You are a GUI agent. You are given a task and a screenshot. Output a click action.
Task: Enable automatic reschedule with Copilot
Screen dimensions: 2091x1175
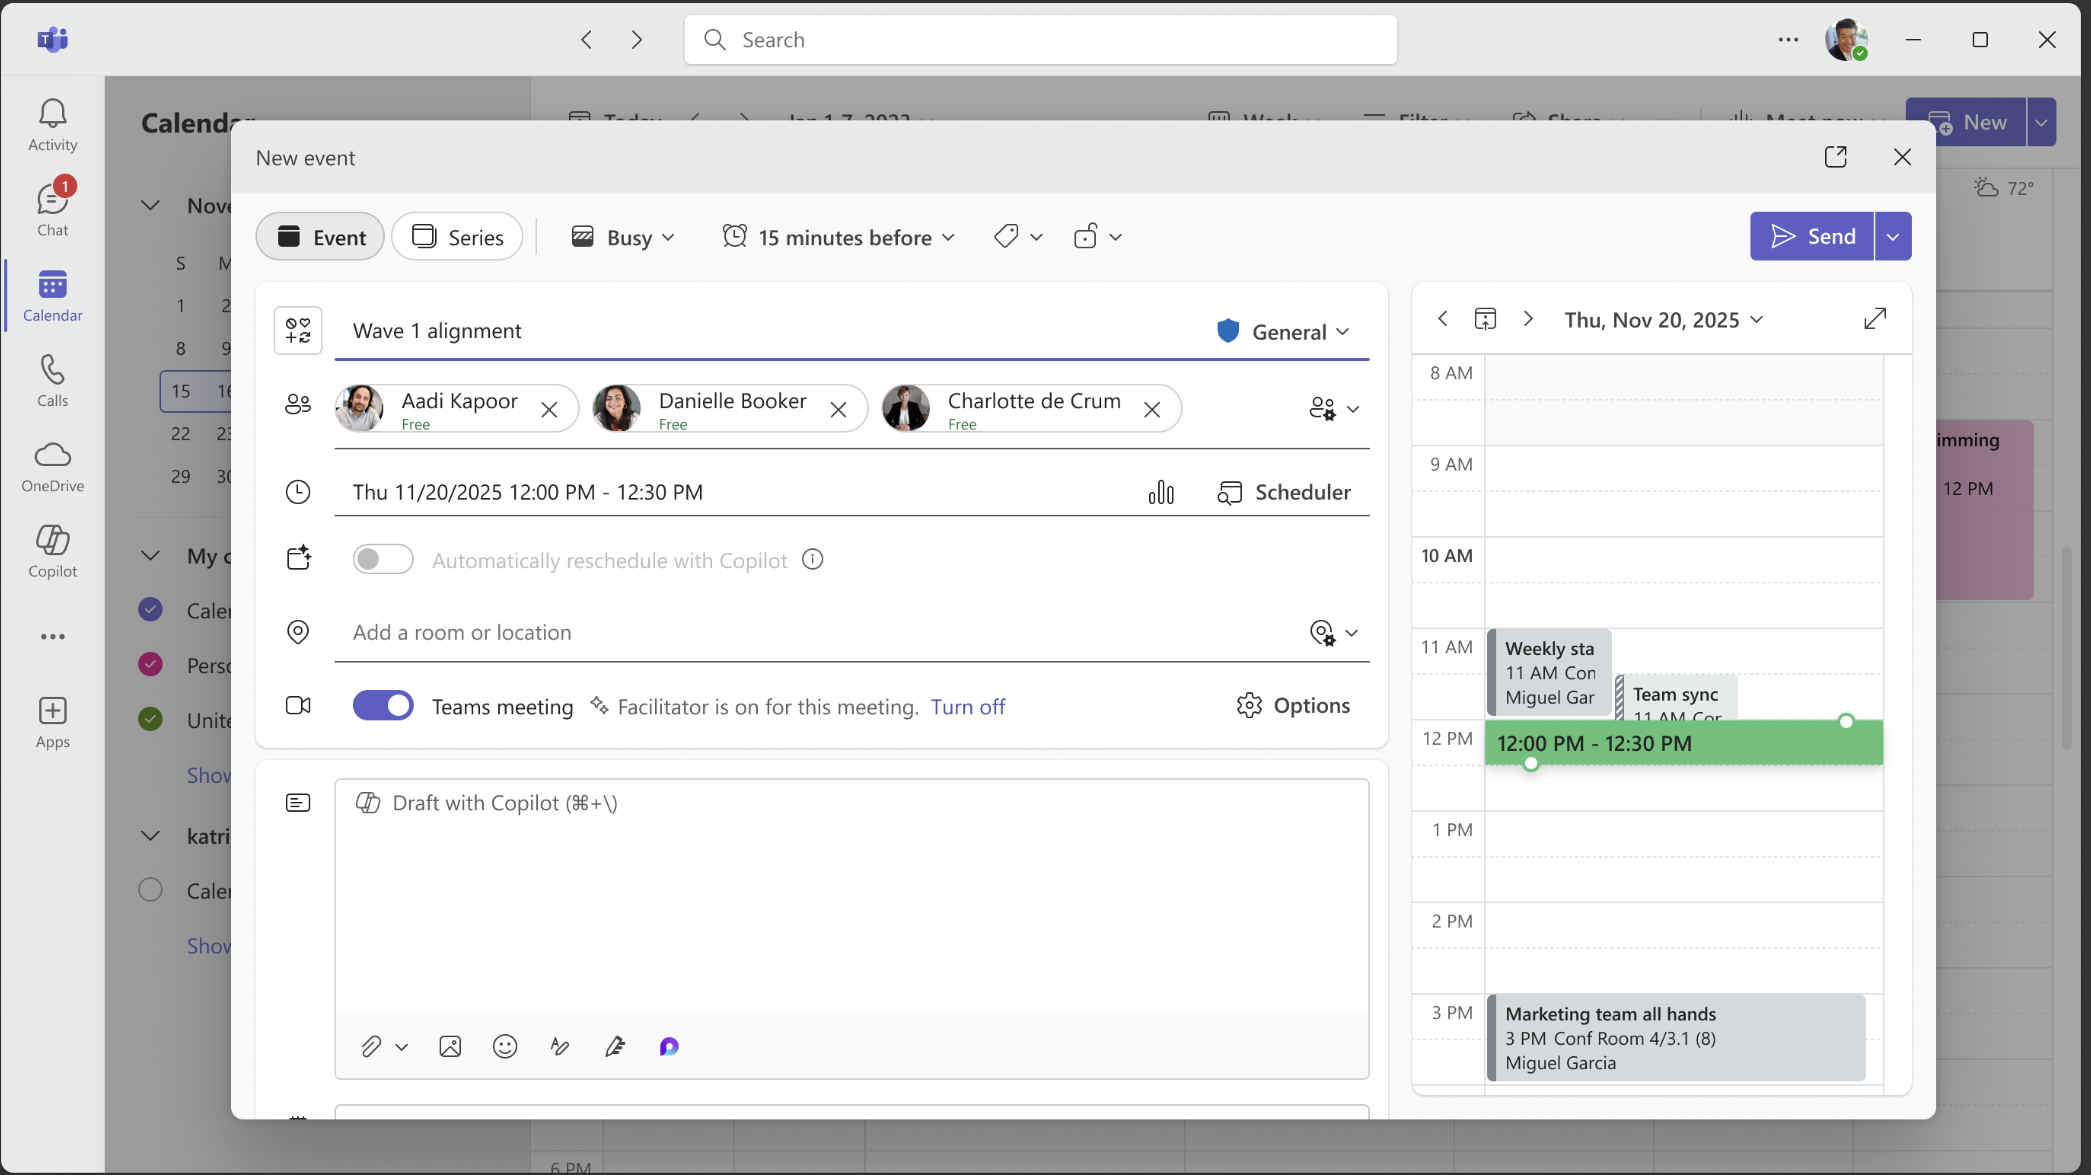coord(383,560)
